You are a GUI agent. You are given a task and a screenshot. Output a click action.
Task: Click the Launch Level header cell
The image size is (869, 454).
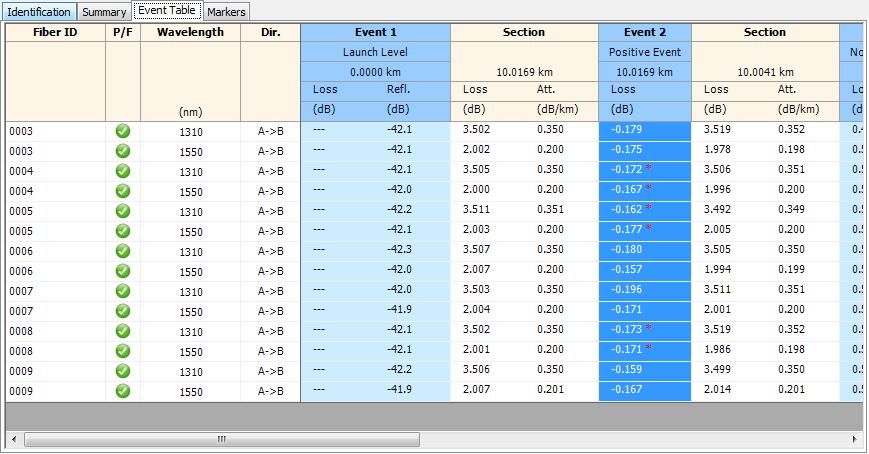click(375, 52)
